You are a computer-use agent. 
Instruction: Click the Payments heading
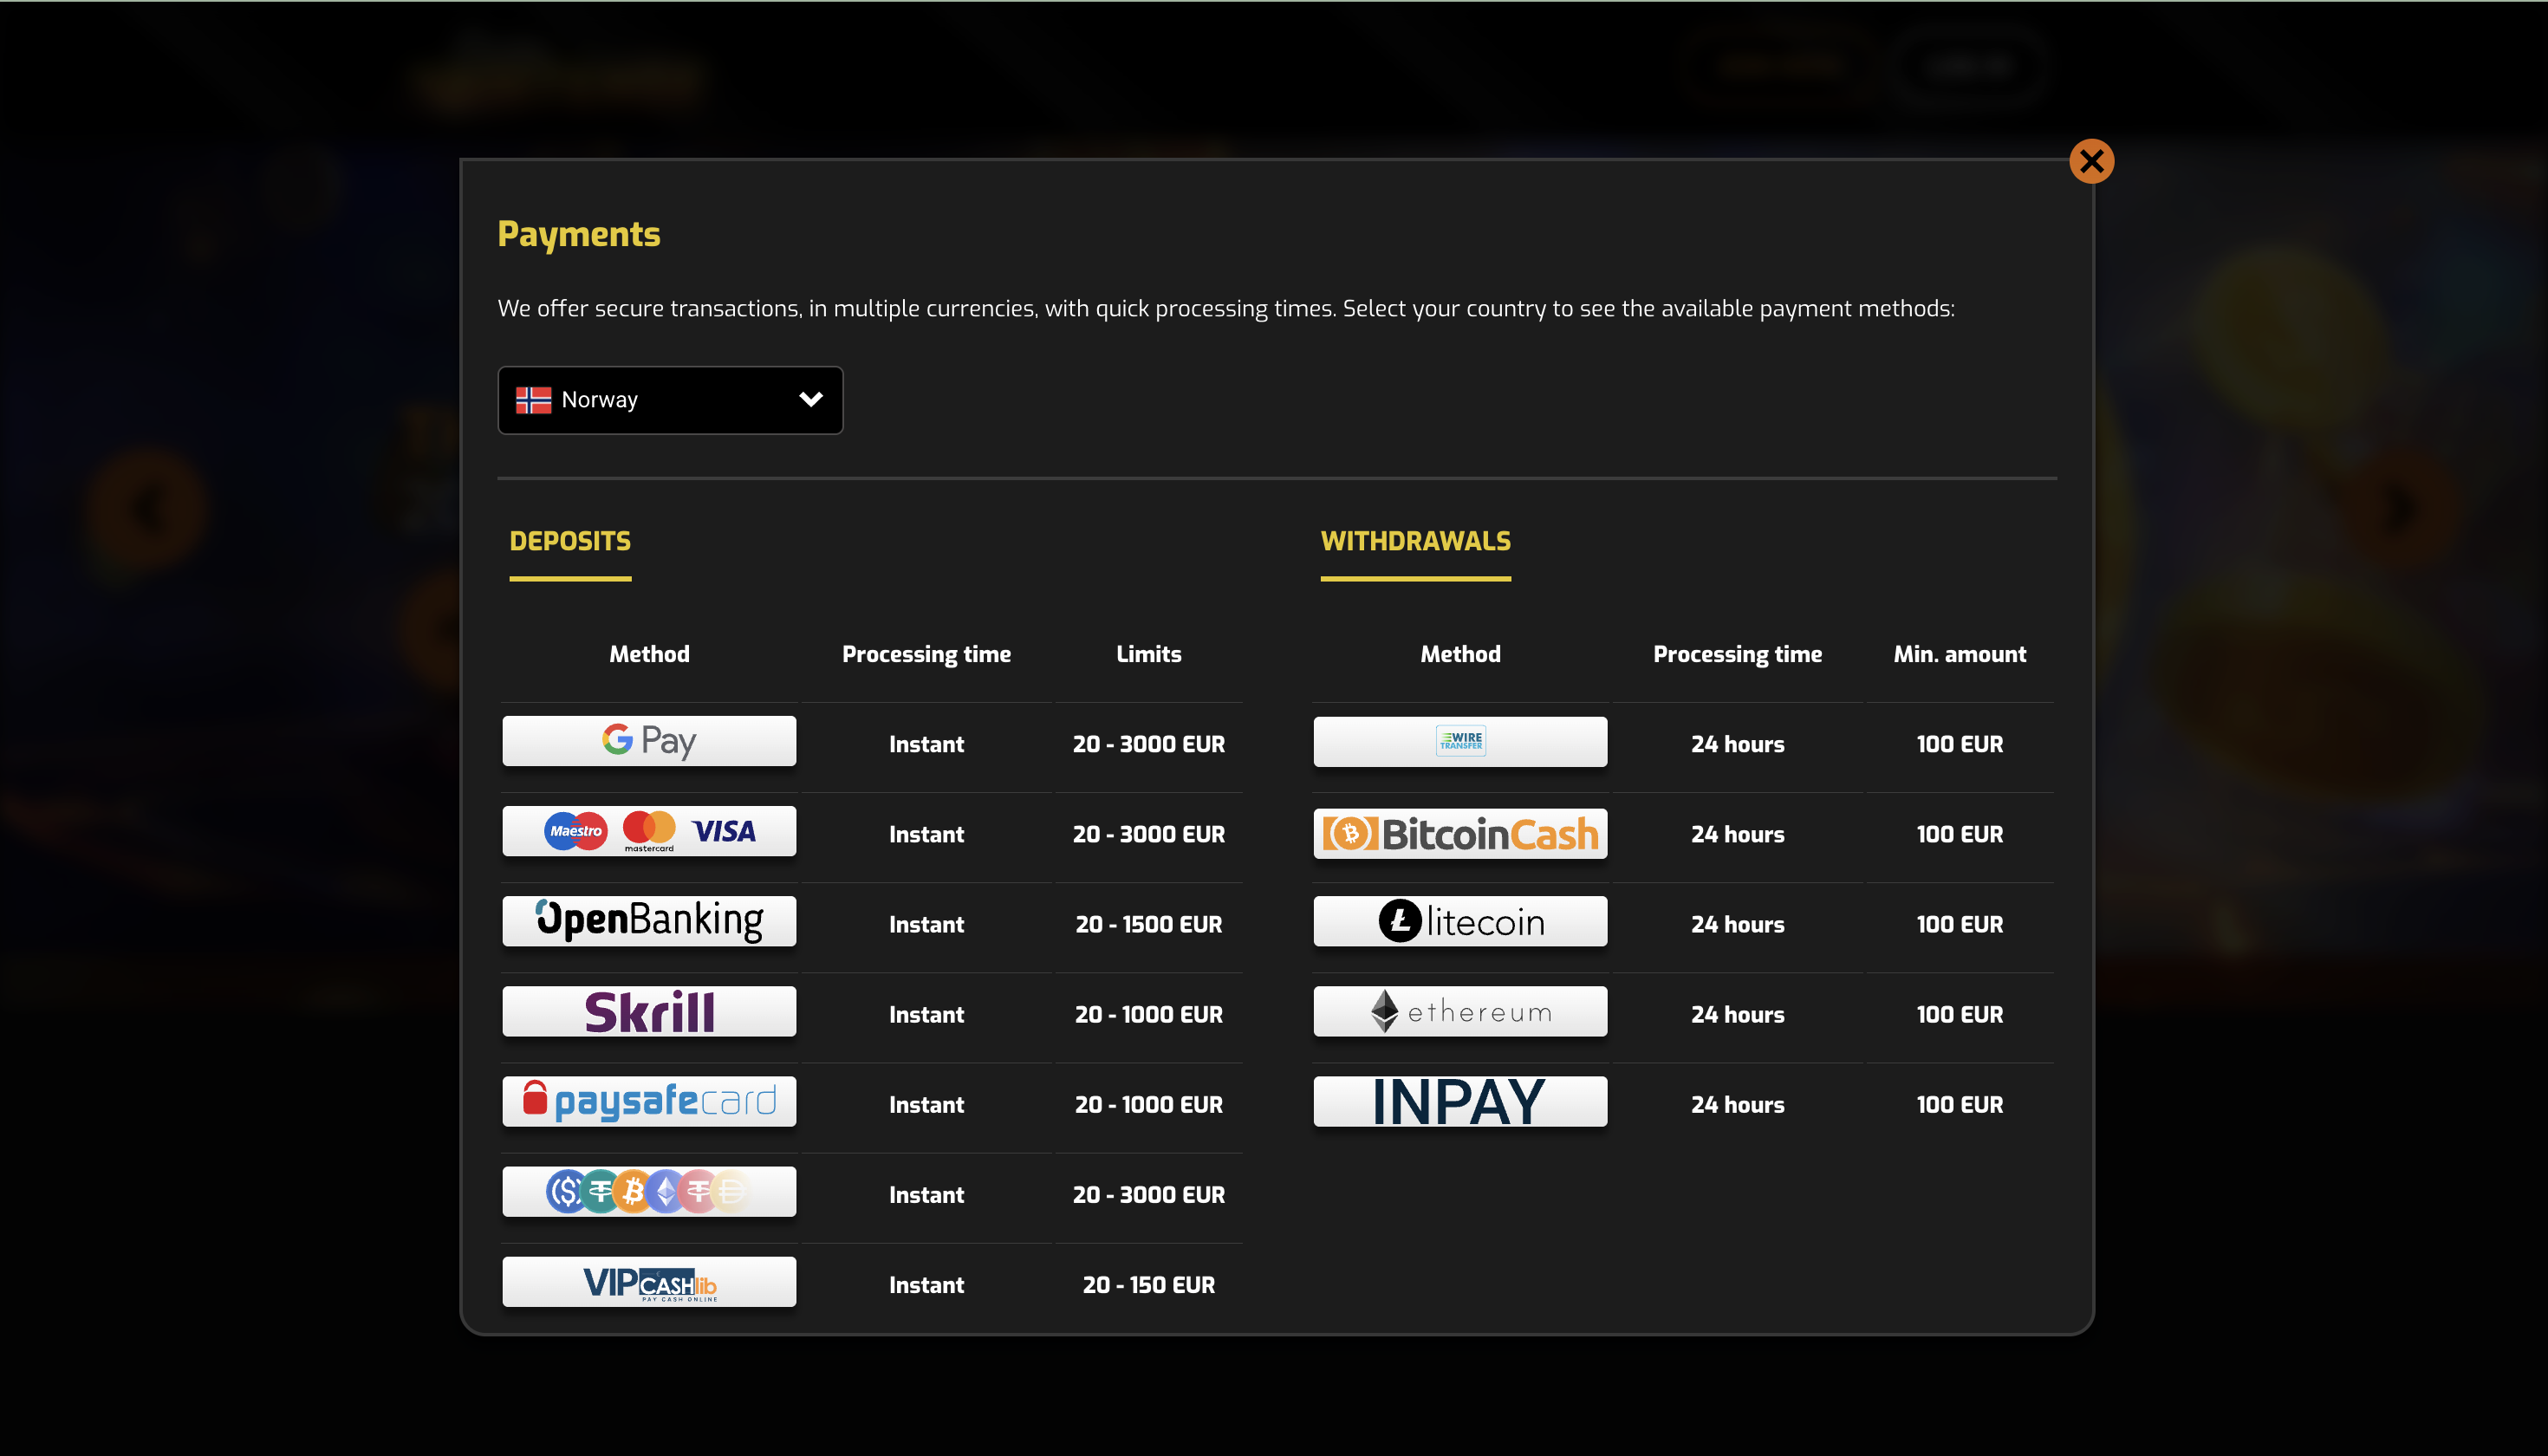pos(579,235)
